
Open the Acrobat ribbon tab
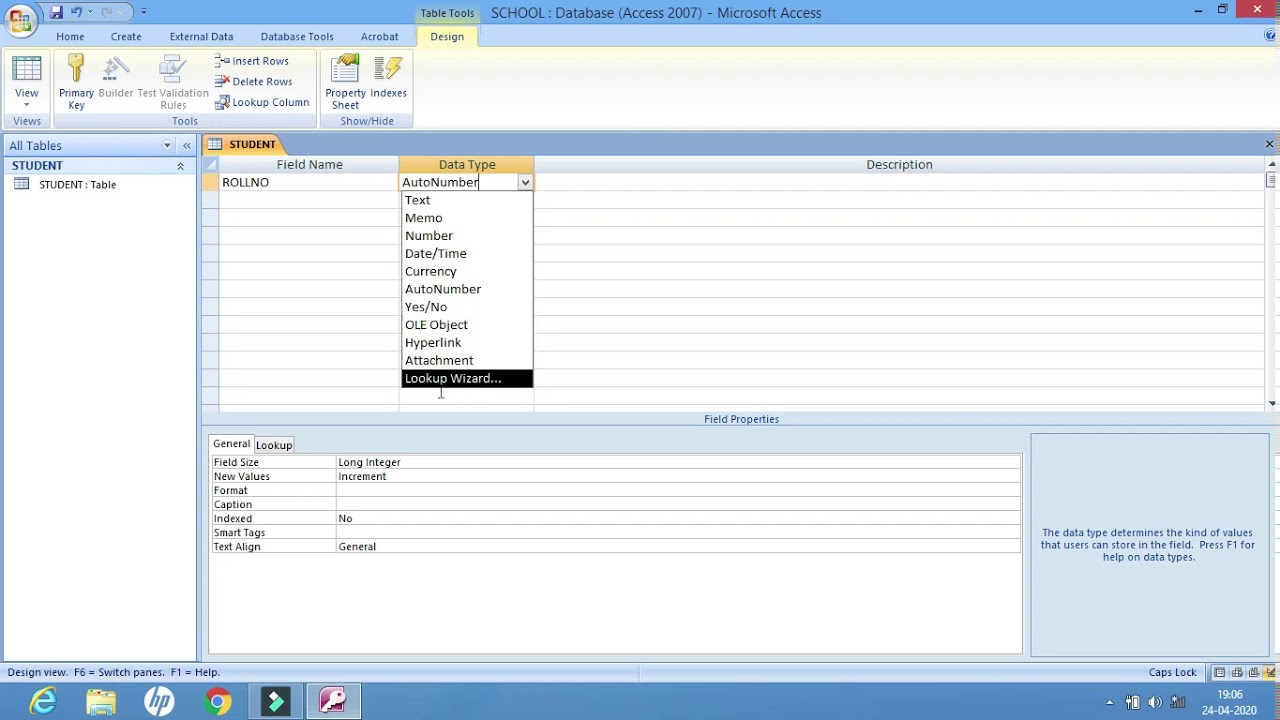coord(379,36)
